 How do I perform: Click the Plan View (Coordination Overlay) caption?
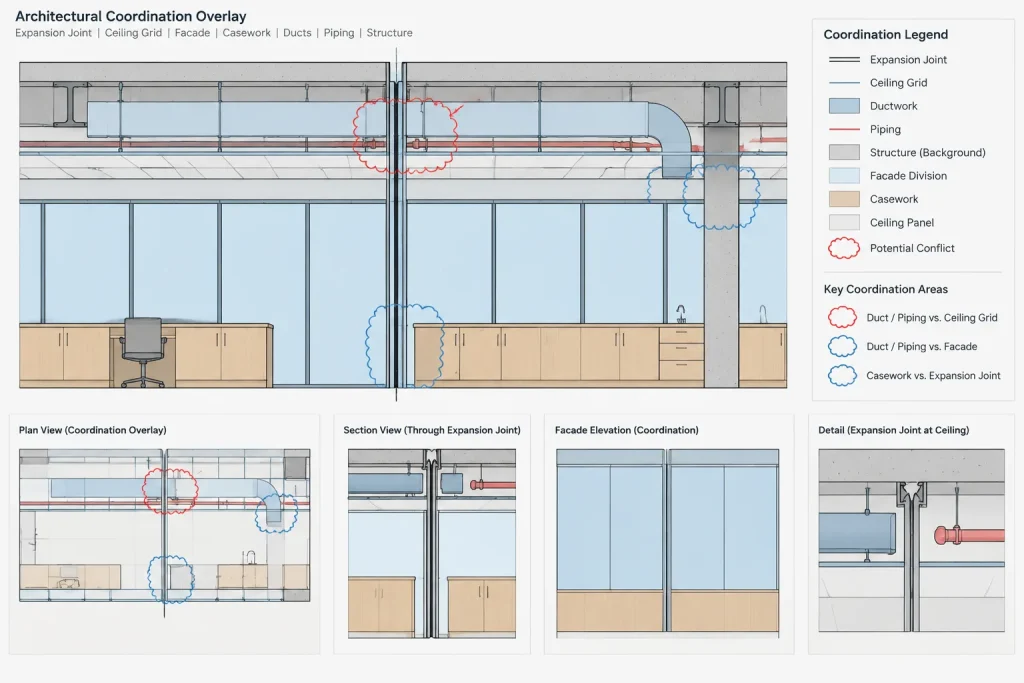click(x=93, y=430)
